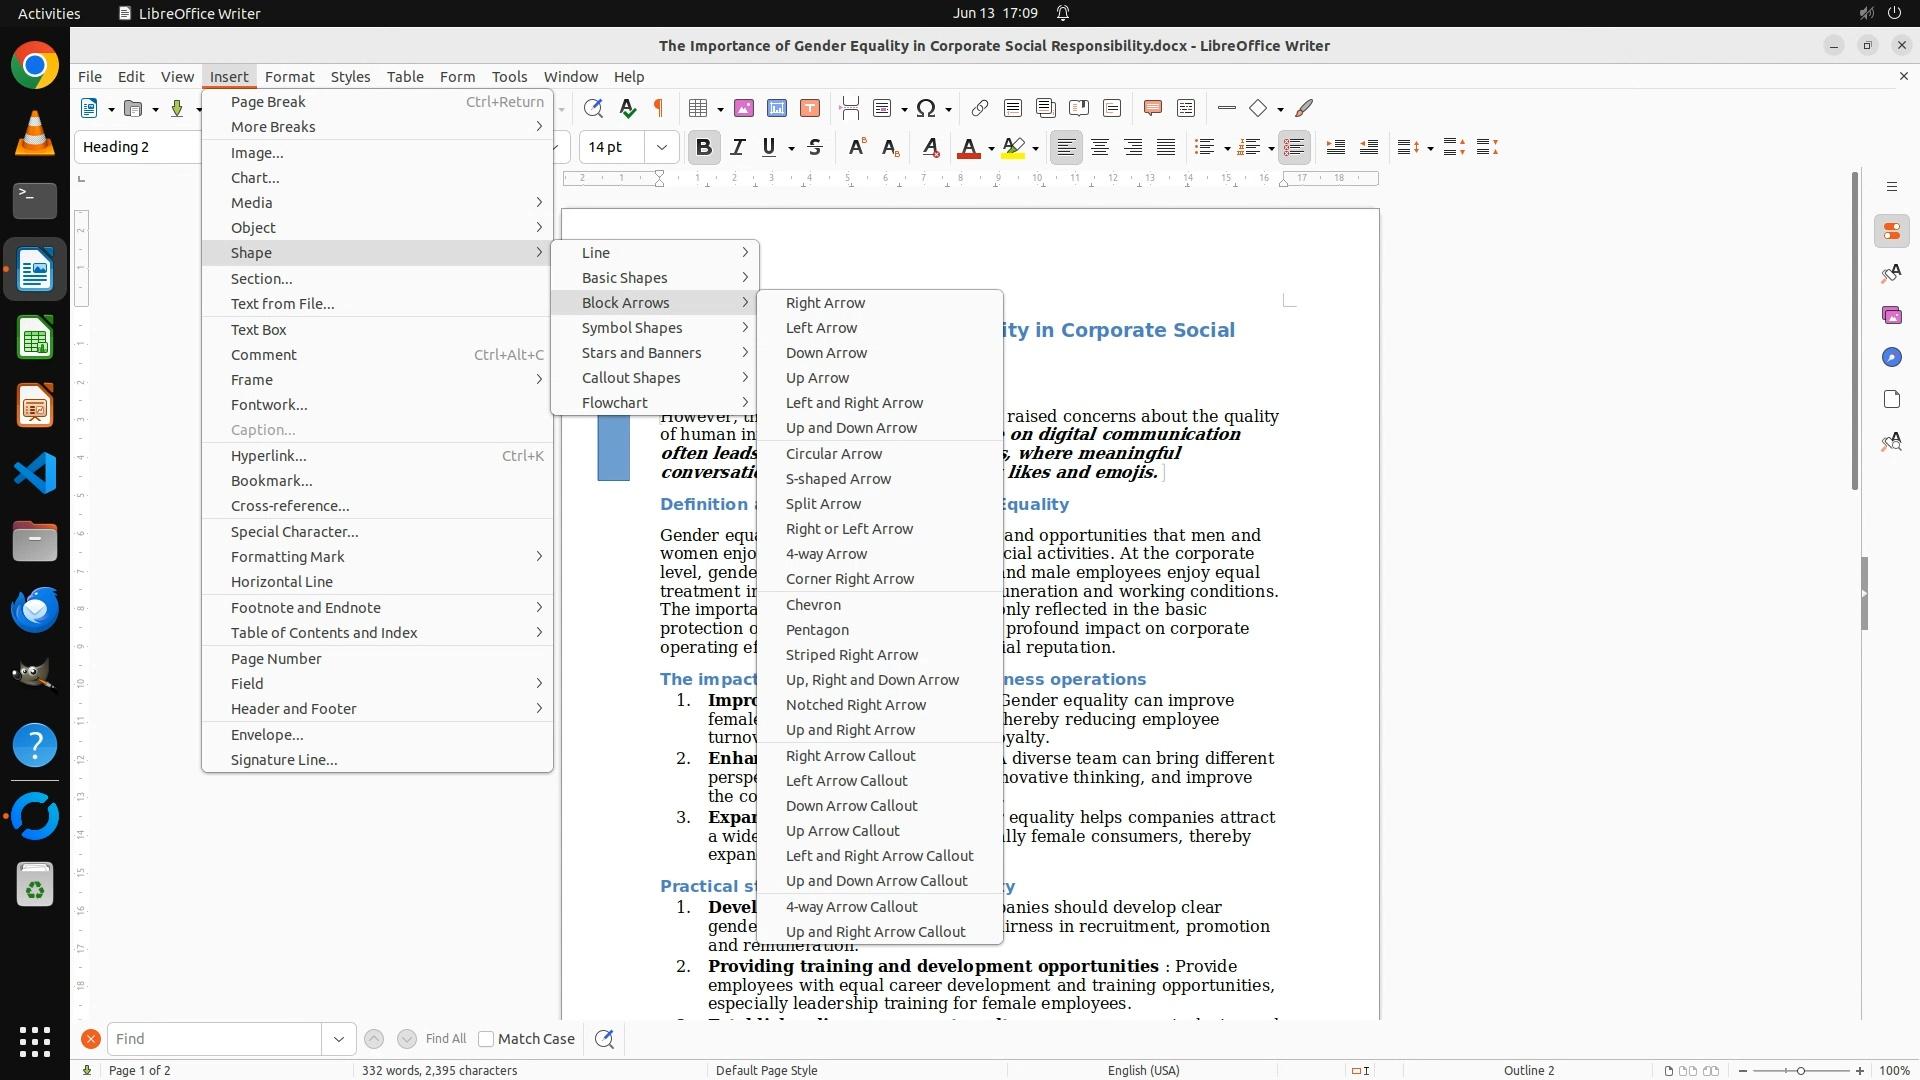Toggle the ordered list button
Image resolution: width=1920 pixels, height=1080 pixels.
[x=1248, y=147]
